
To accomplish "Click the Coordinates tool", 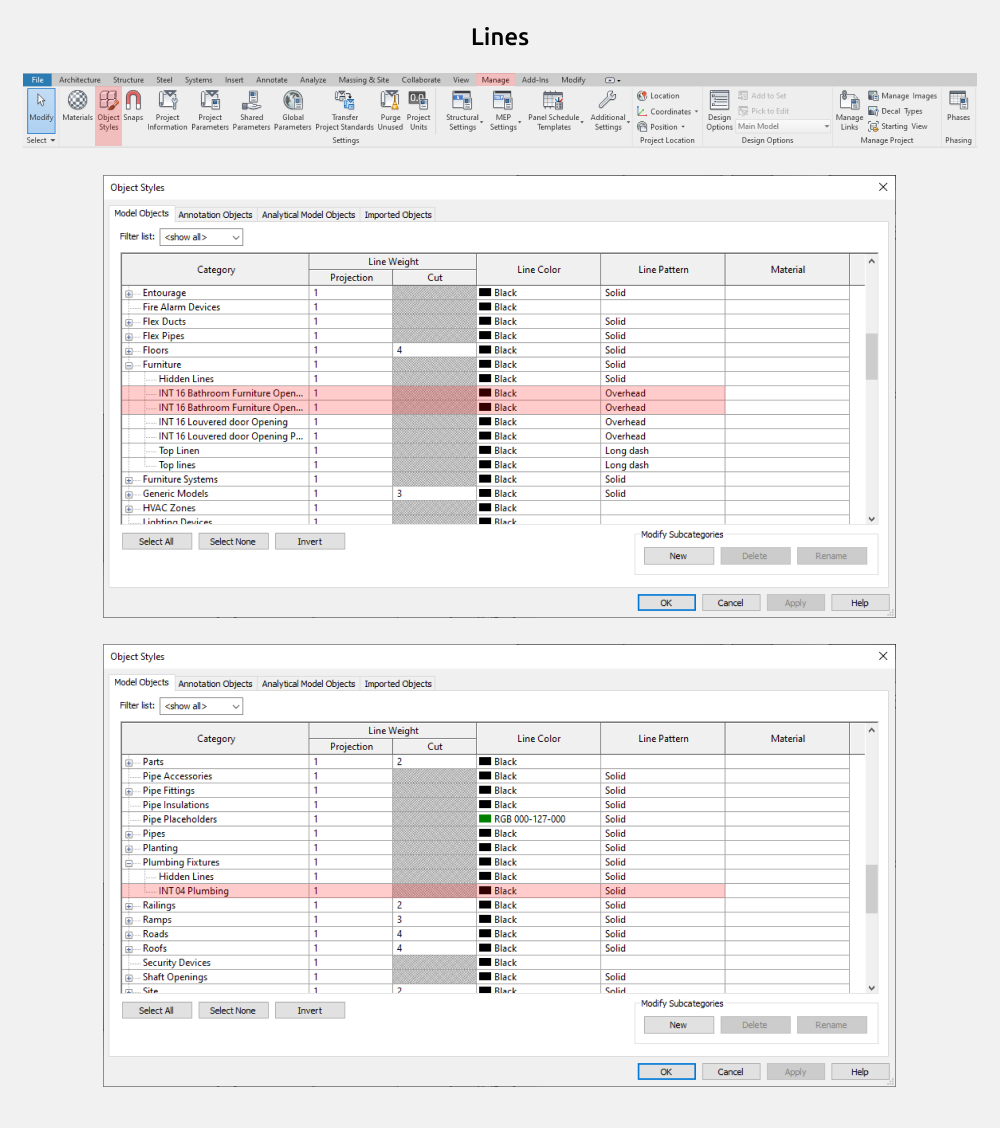I will (x=667, y=112).
